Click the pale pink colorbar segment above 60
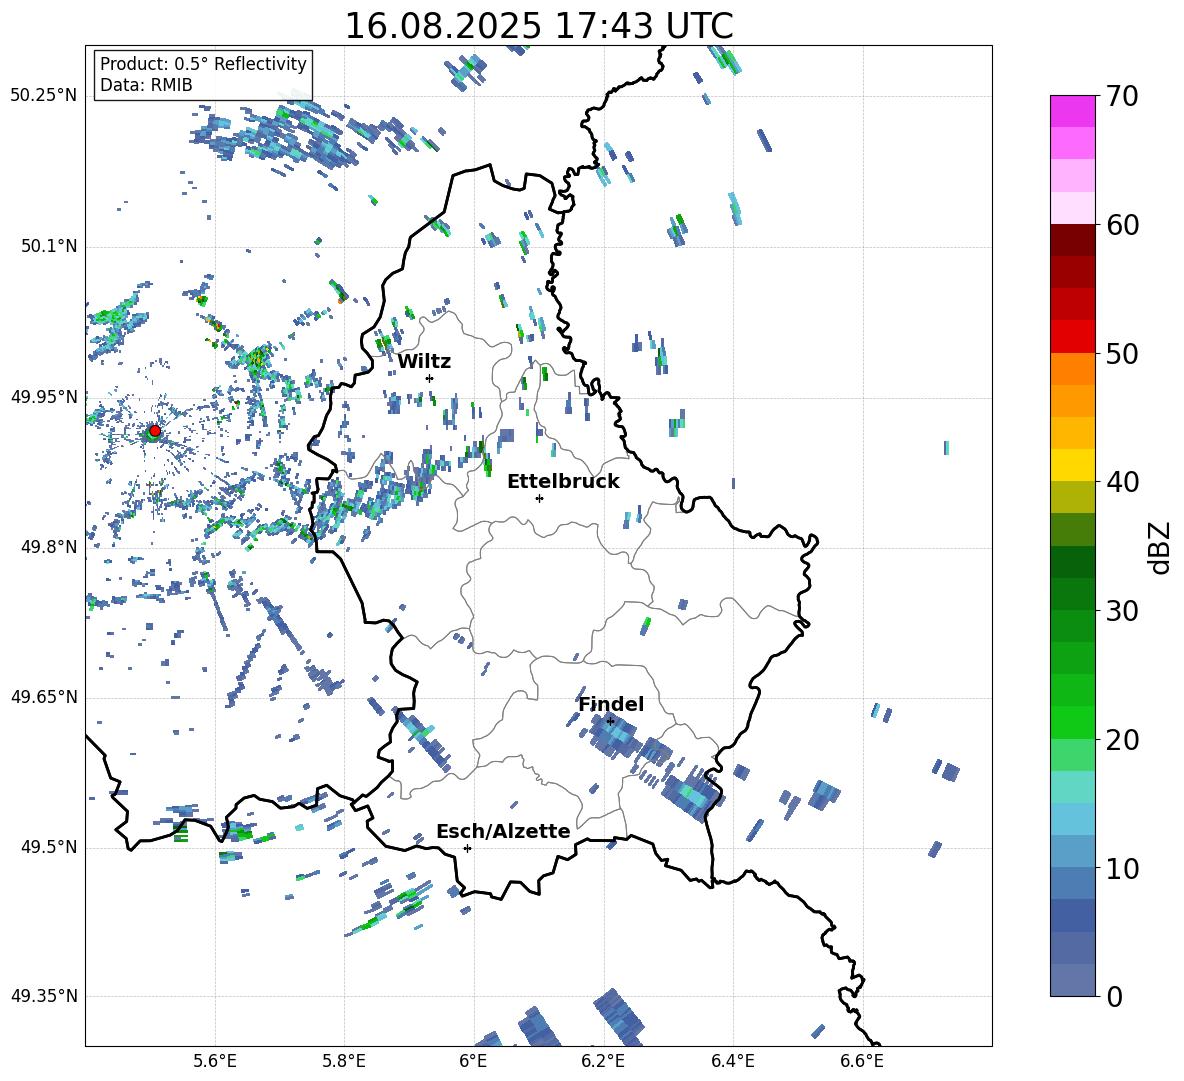1184x1081 pixels. click(x=1072, y=208)
